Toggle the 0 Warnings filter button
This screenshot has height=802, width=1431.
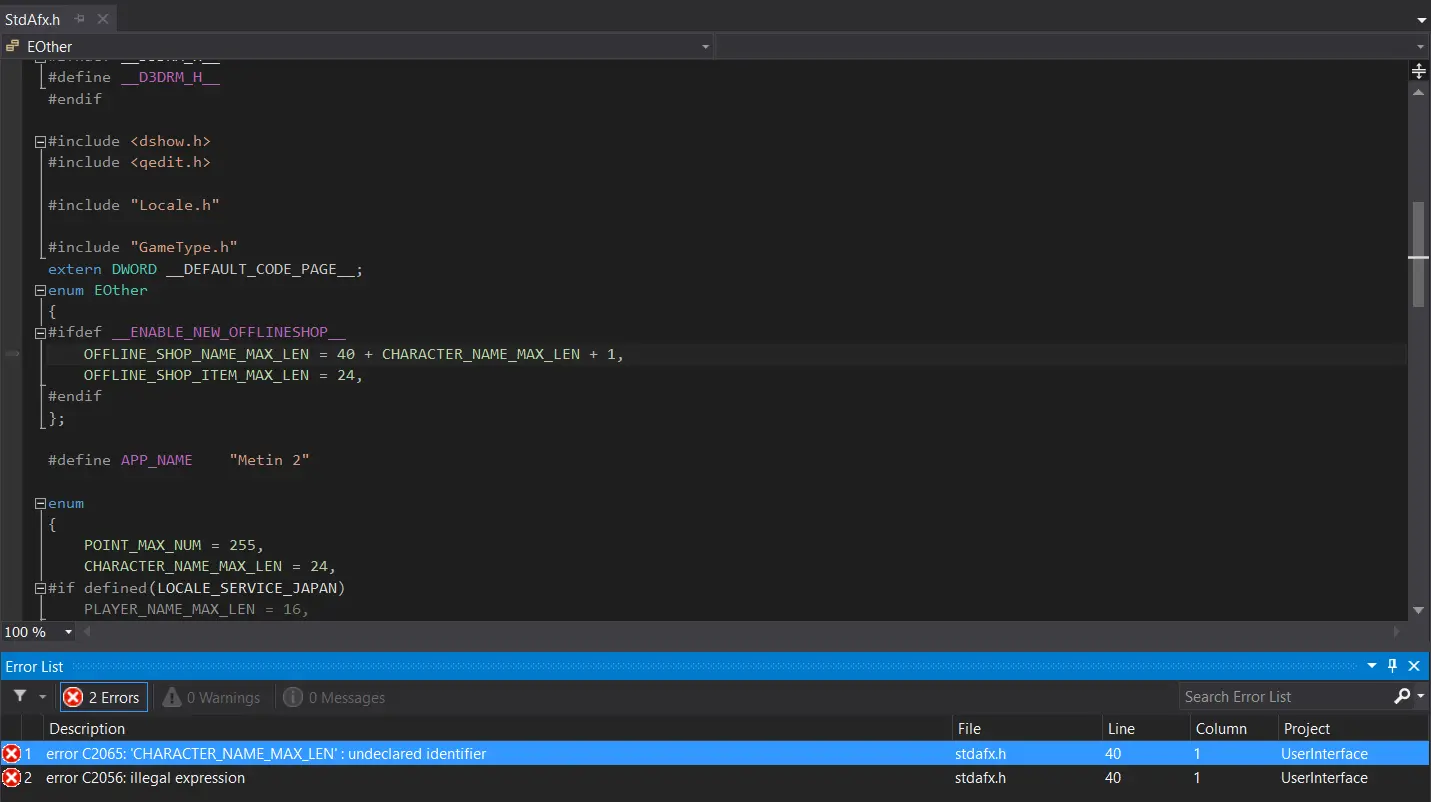click(x=211, y=697)
